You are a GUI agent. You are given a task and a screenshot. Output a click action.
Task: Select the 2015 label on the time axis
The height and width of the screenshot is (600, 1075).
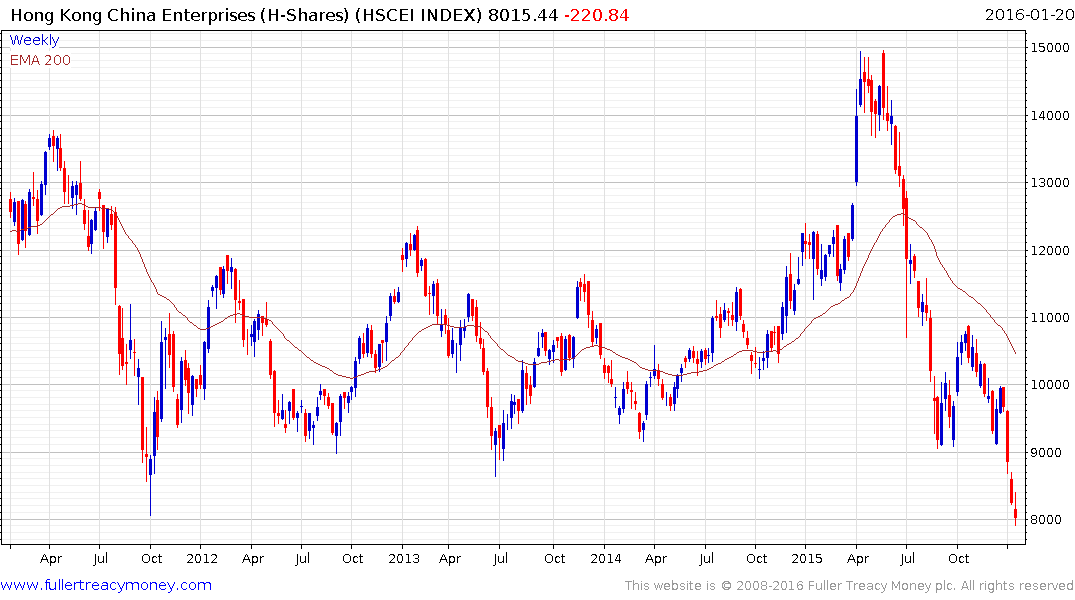[806, 558]
